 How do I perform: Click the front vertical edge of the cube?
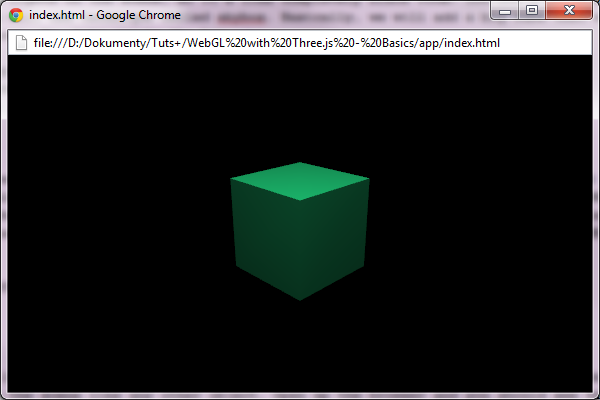[x=300, y=250]
